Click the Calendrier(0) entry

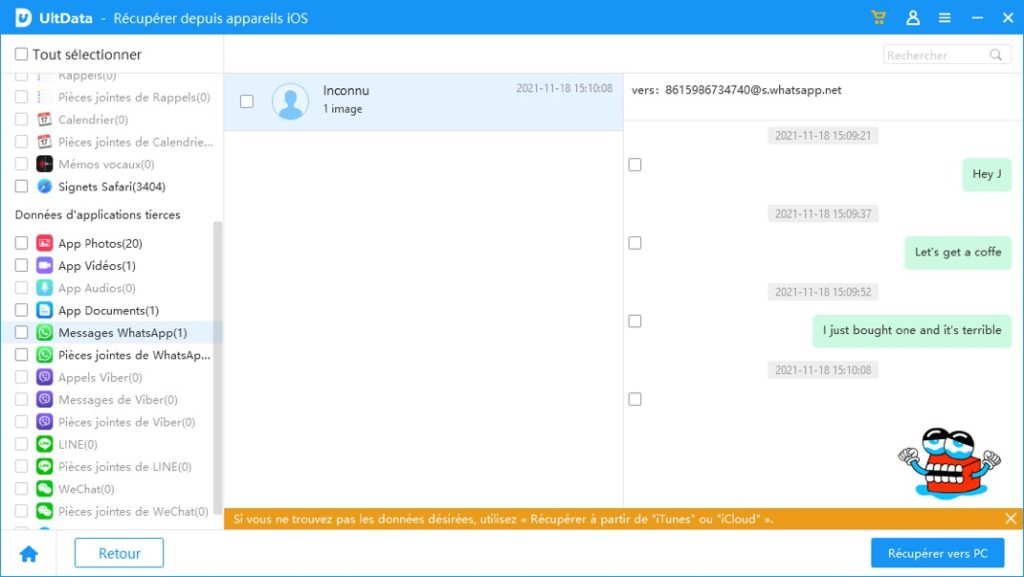tap(93, 119)
